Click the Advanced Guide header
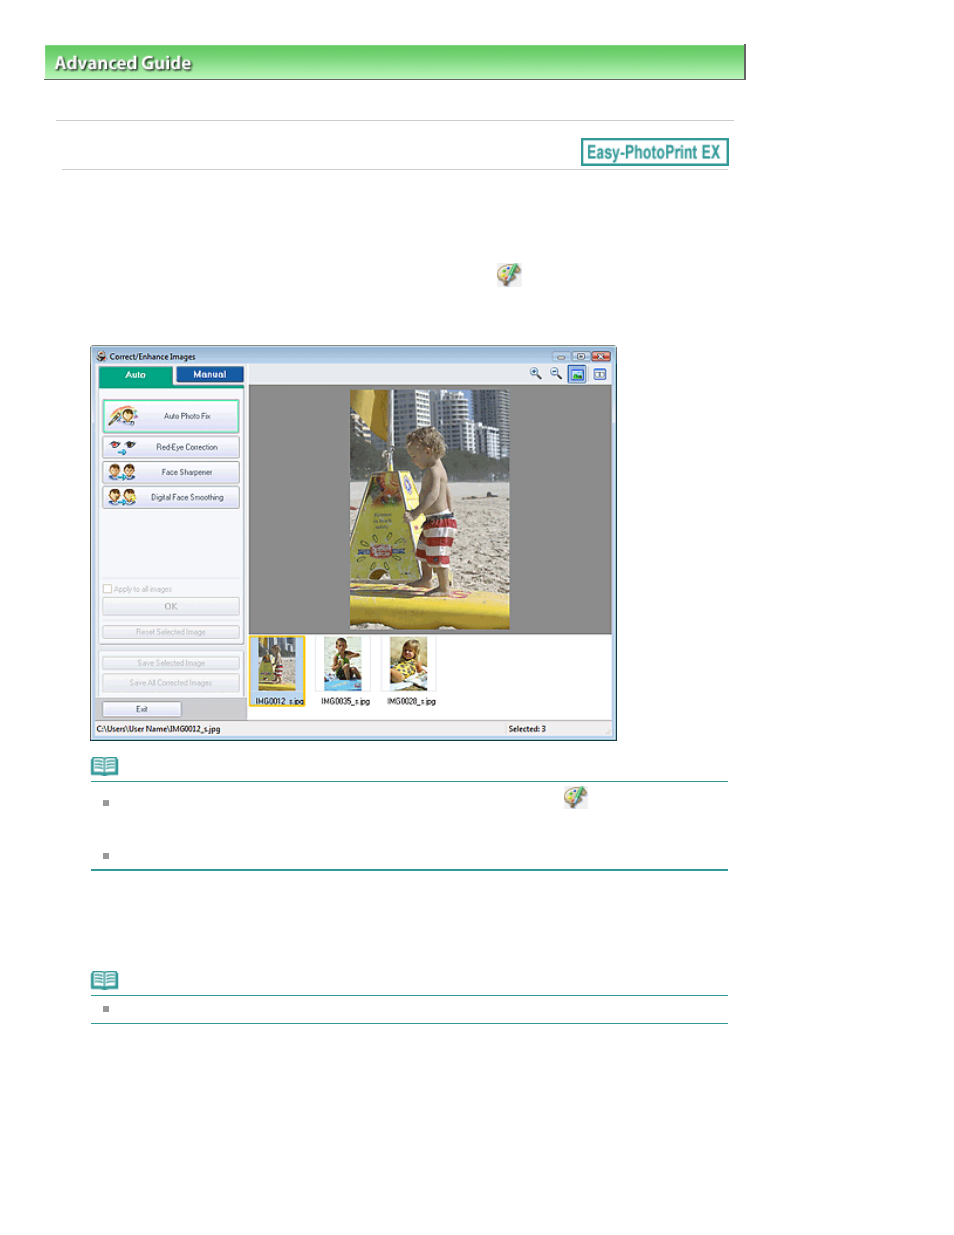The image size is (954, 1235). 395,62
